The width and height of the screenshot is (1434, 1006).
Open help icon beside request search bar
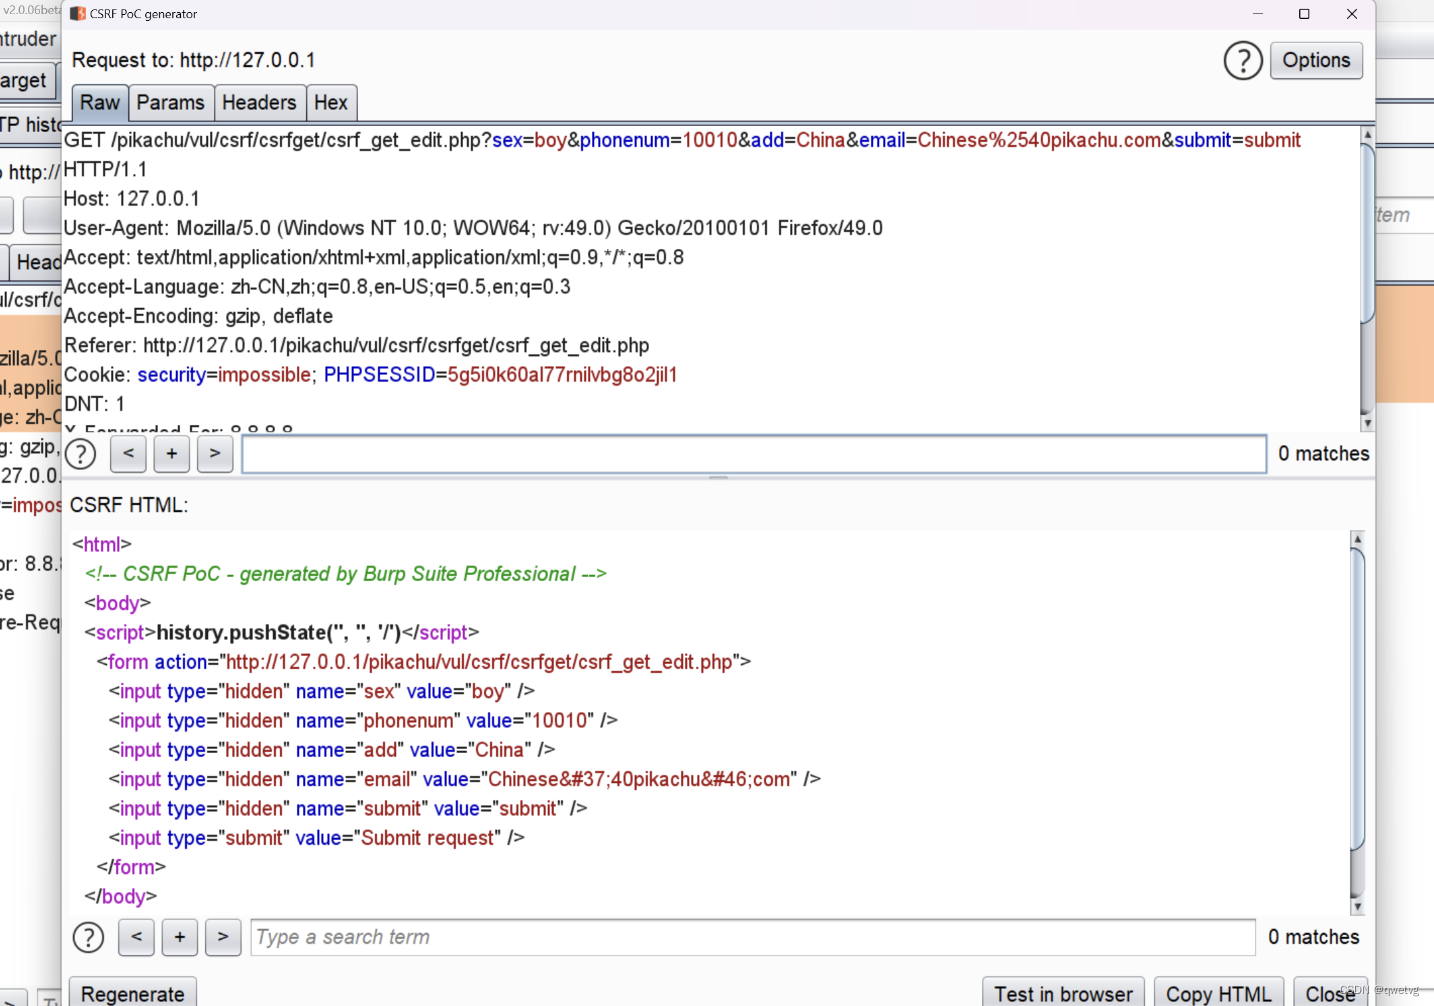click(x=80, y=454)
